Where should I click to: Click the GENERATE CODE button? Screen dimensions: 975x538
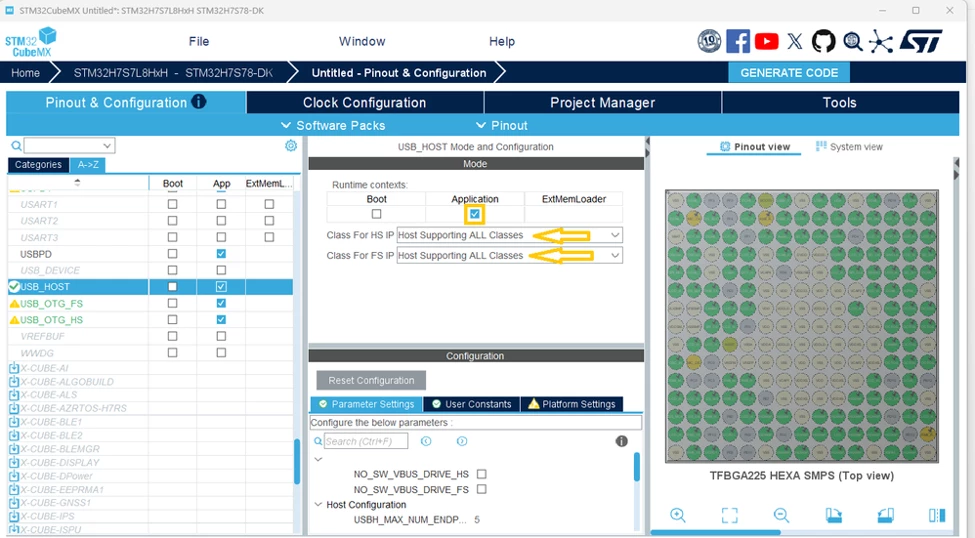pyautogui.click(x=789, y=73)
